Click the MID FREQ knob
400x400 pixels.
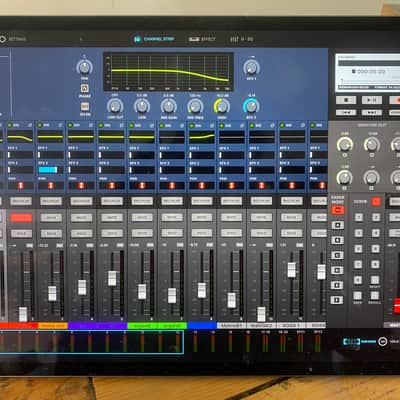(195, 107)
